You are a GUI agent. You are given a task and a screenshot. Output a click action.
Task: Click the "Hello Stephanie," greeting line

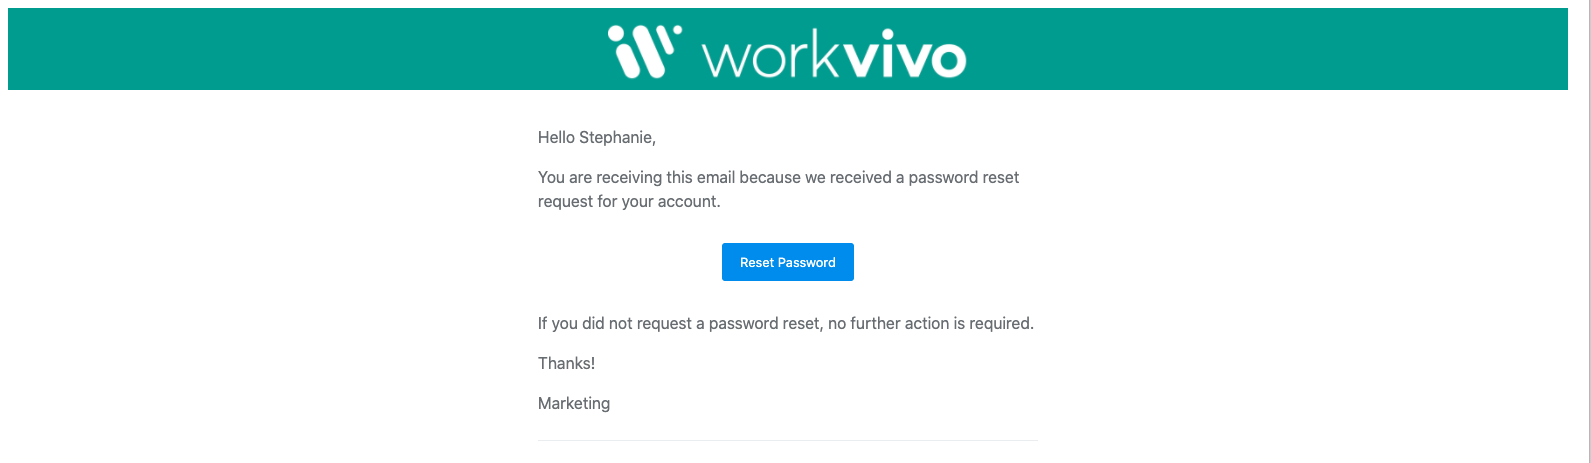(x=596, y=138)
